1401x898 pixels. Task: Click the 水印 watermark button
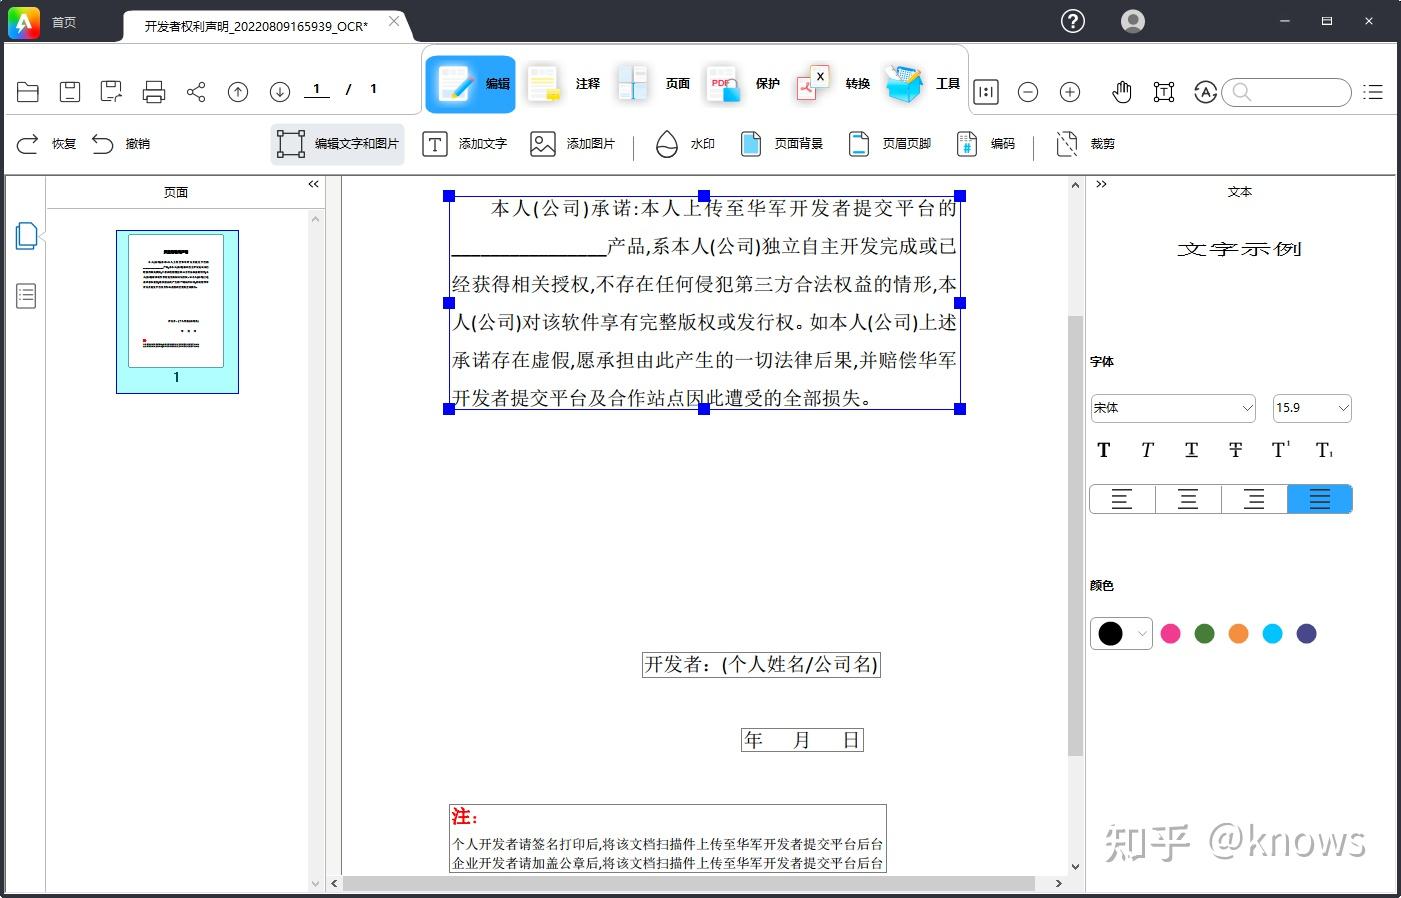click(685, 144)
